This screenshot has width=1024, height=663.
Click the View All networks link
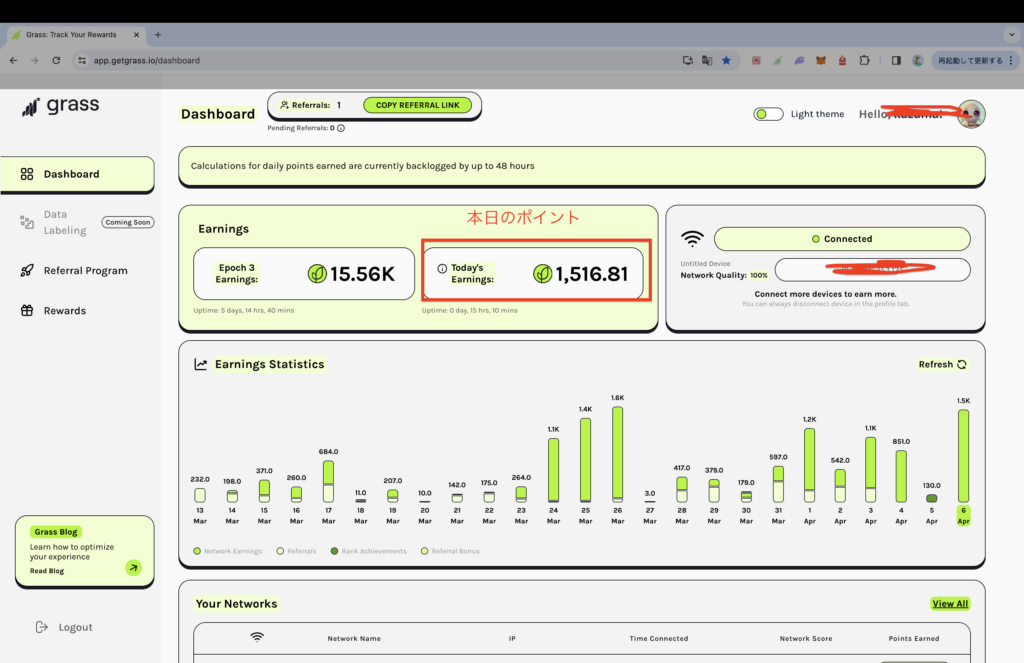[x=950, y=604]
